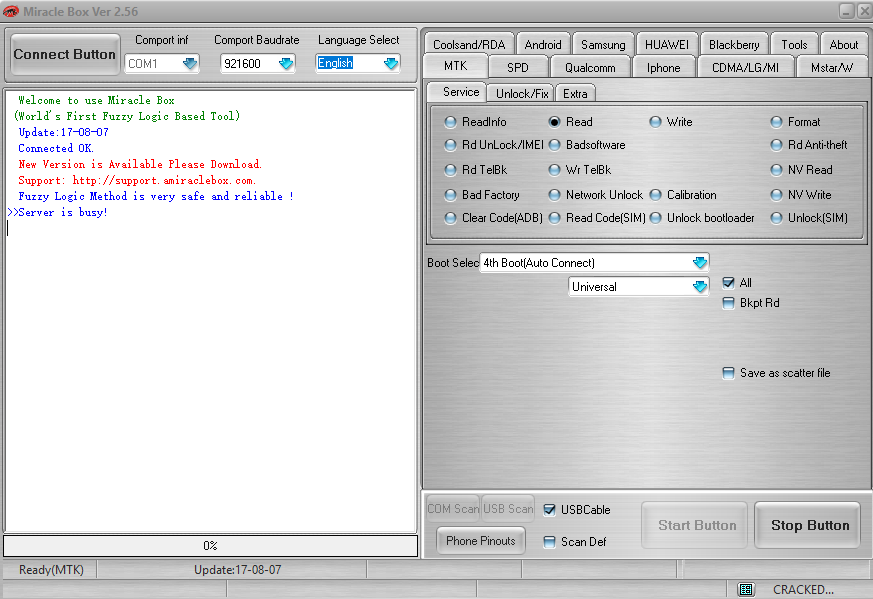Uncheck the All checkbox

(x=728, y=283)
